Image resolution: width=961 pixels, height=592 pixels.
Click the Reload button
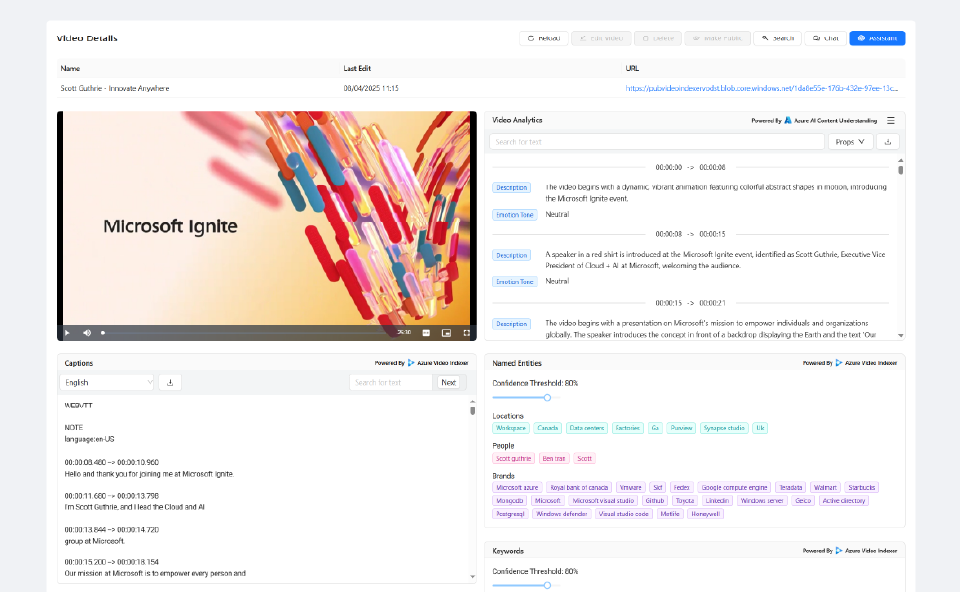click(x=544, y=38)
